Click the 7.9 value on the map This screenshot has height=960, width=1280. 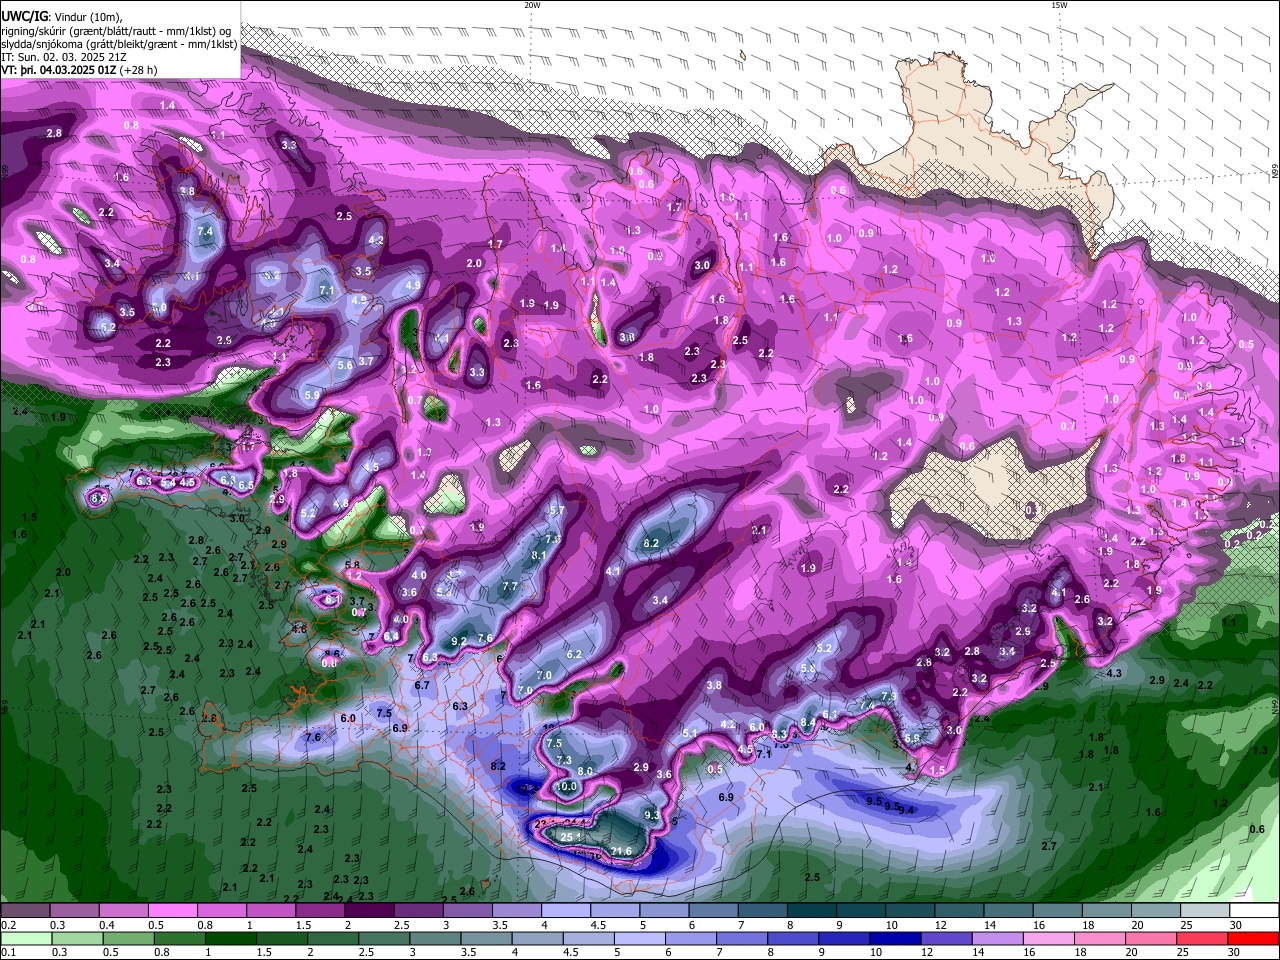[888, 695]
